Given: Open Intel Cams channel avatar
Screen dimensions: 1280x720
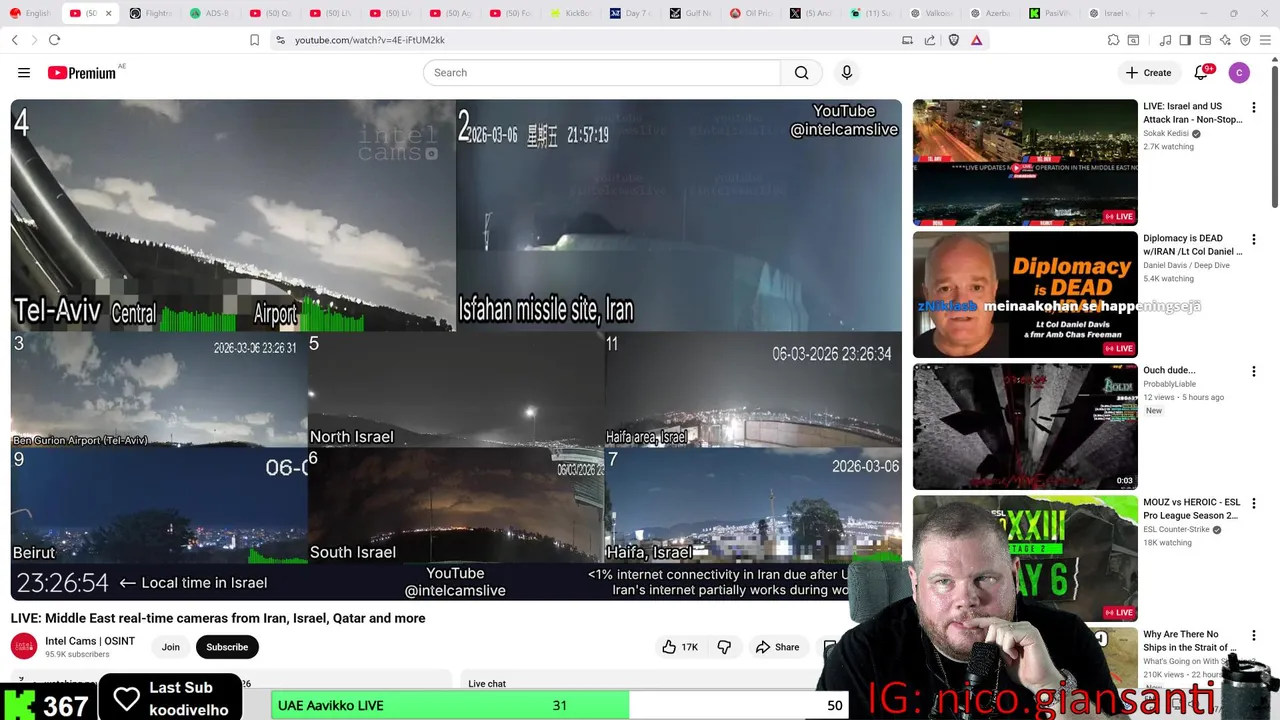Looking at the screenshot, I should pyautogui.click(x=24, y=647).
